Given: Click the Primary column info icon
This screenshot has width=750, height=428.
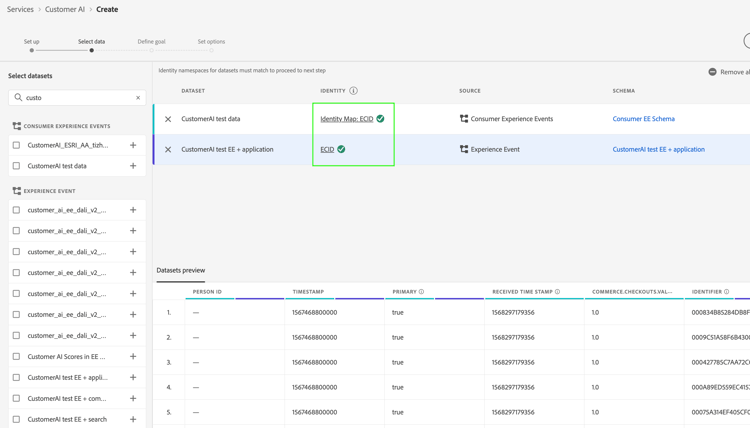Looking at the screenshot, I should [x=422, y=292].
